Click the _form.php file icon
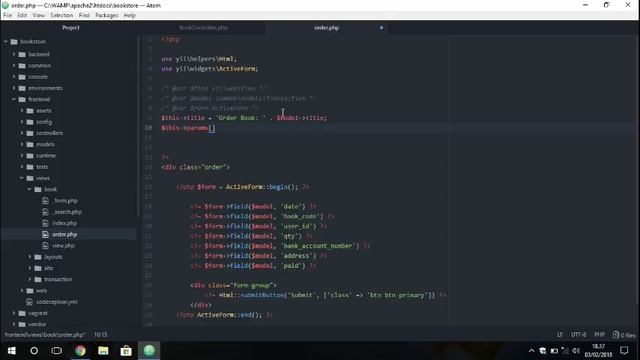Viewport: 640px width, 360px height. click(45, 200)
